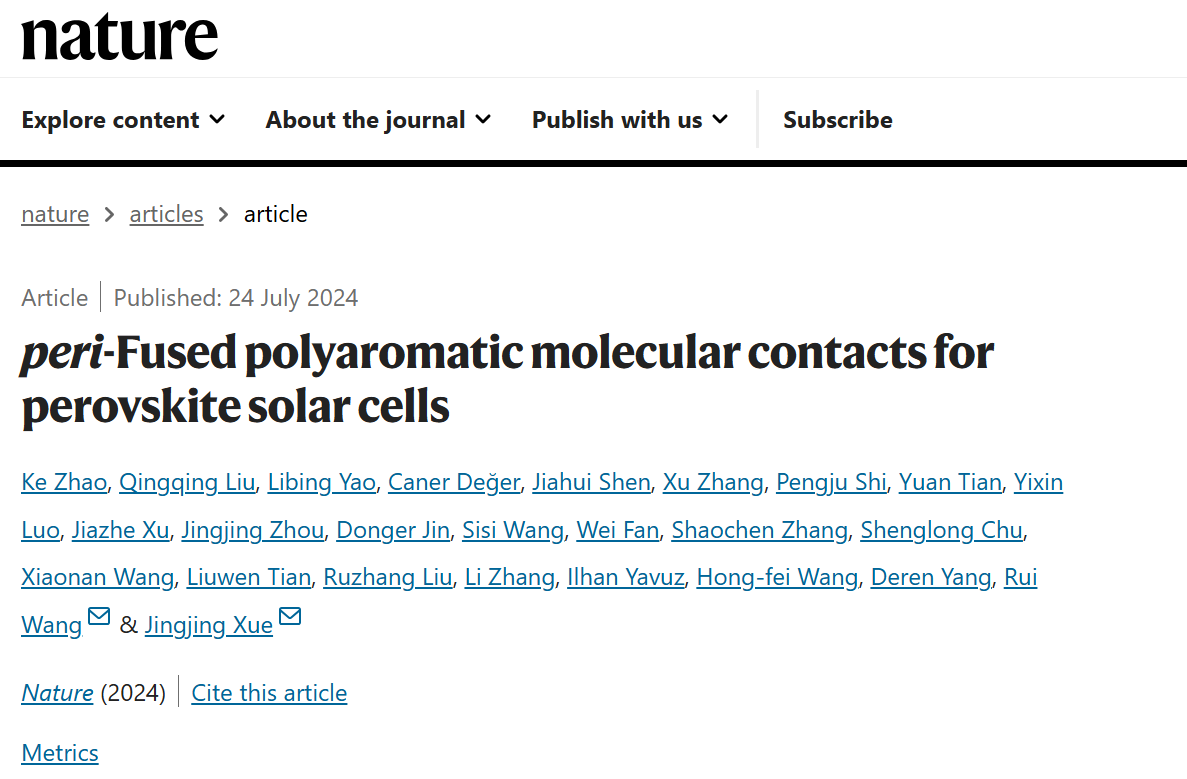Select author Ilhan Yavuz link
1187x779 pixels.
pyautogui.click(x=625, y=577)
